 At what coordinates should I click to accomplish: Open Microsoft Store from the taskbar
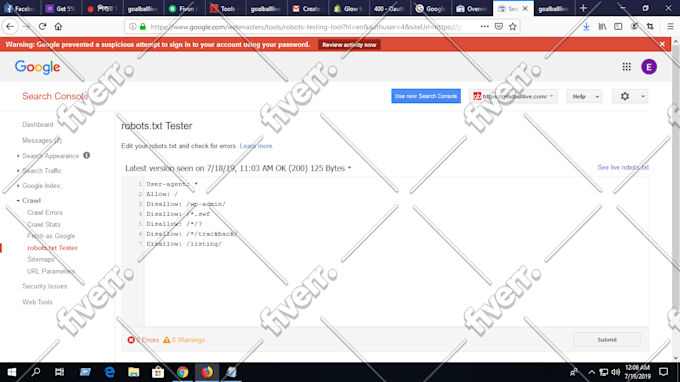pyautogui.click(x=158, y=372)
